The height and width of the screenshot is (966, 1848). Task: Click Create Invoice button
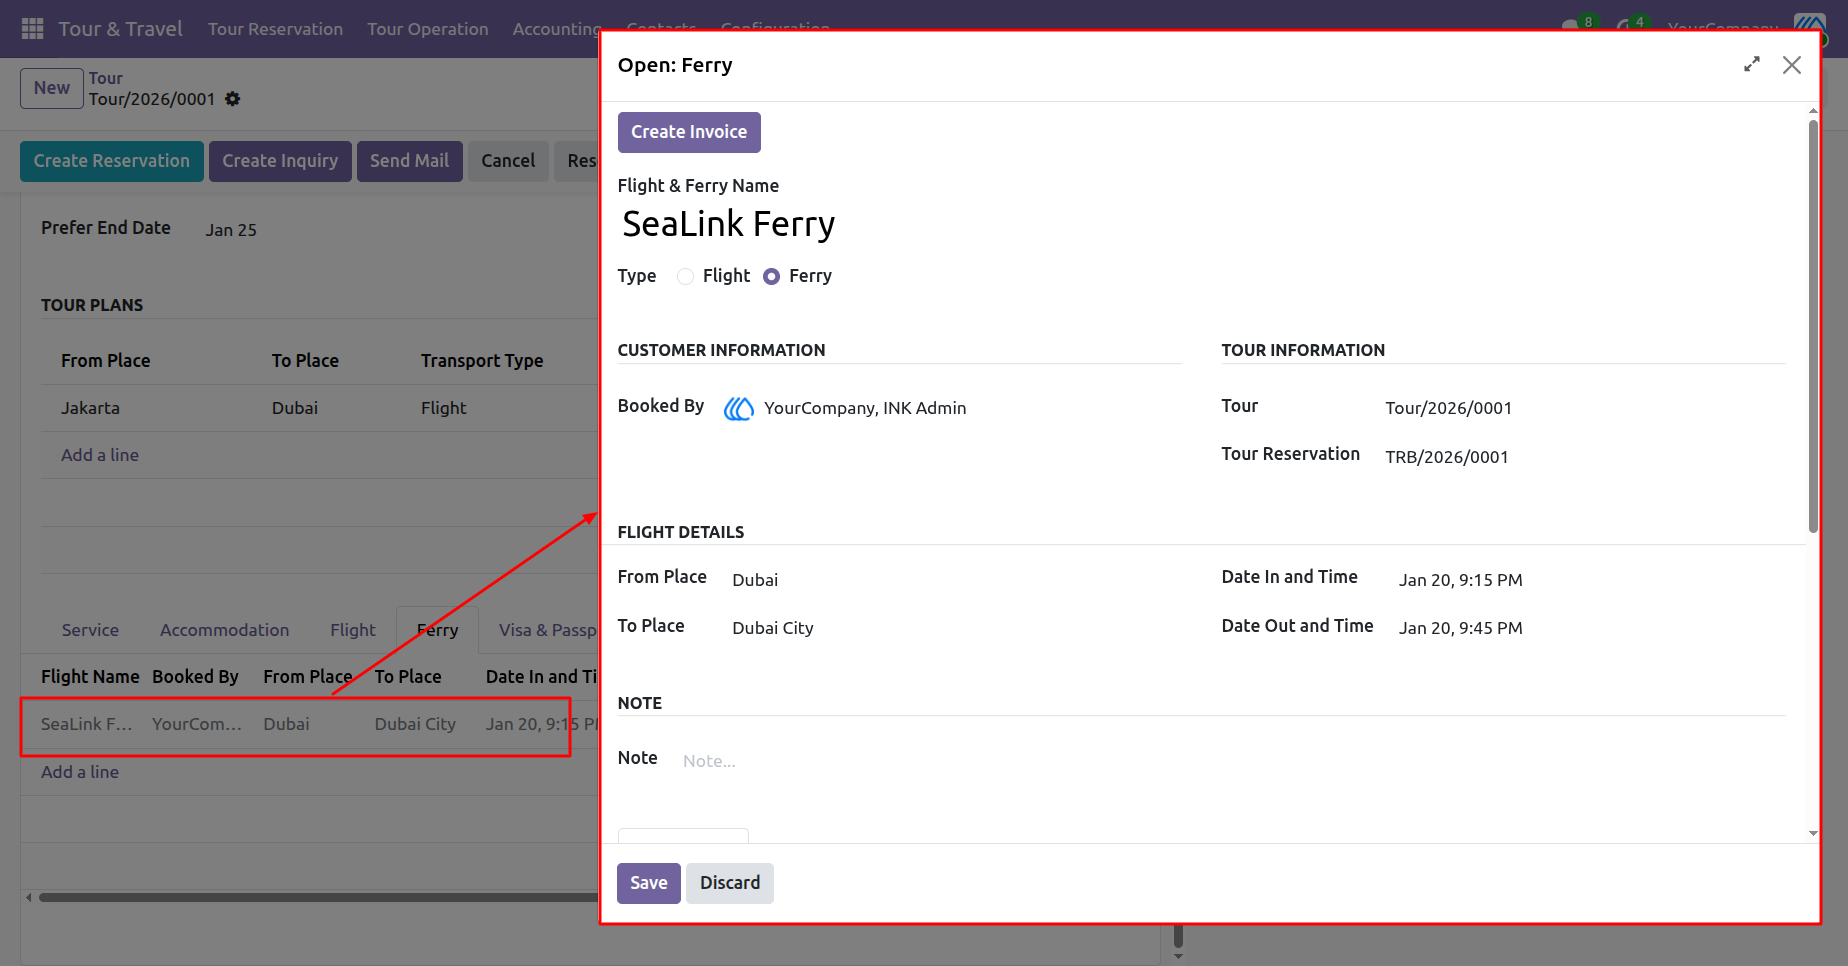point(689,132)
